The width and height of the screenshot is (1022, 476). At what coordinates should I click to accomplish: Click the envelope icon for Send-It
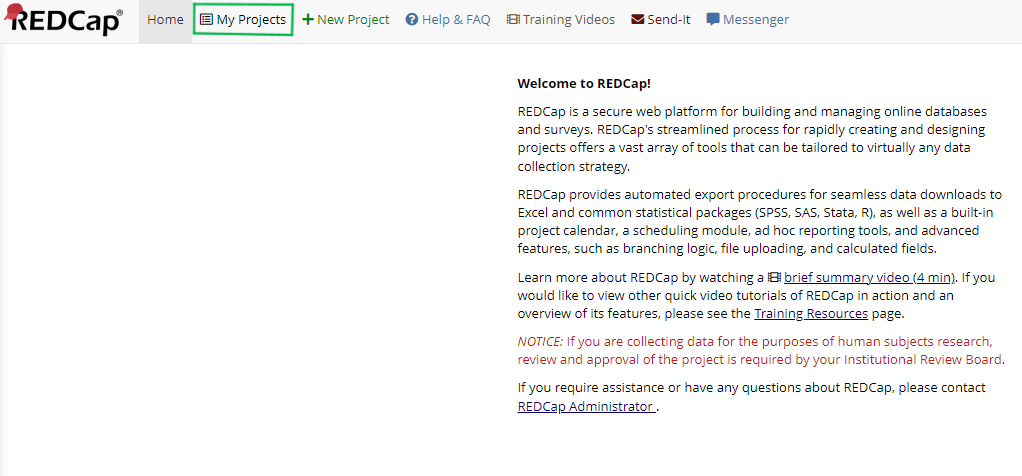pos(638,20)
